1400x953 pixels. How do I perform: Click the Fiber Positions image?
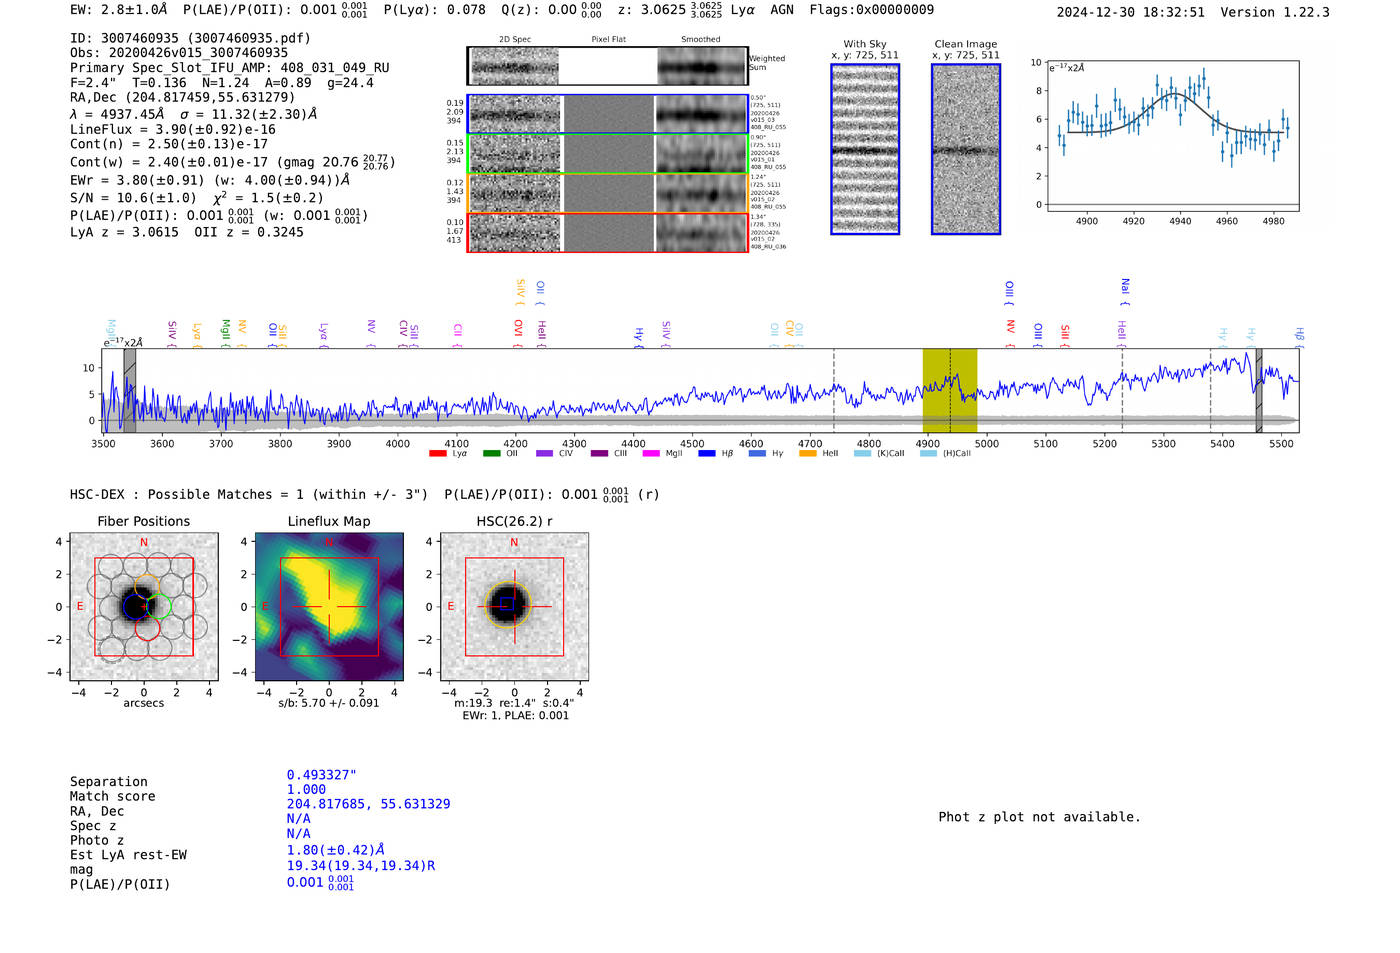pyautogui.click(x=144, y=607)
